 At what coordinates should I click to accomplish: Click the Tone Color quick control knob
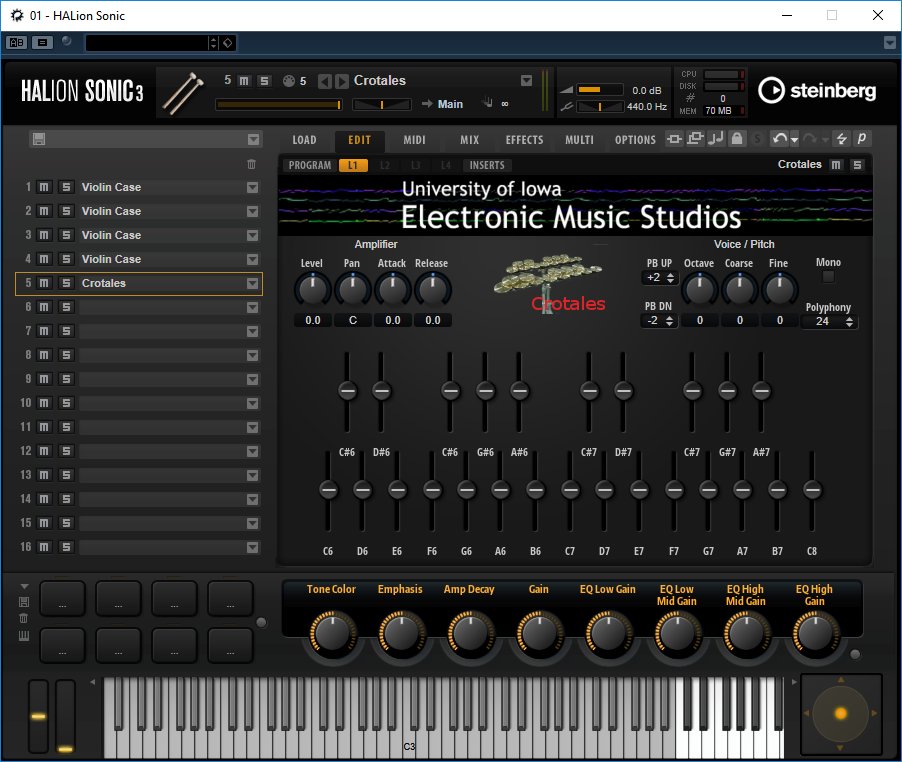pyautogui.click(x=333, y=633)
